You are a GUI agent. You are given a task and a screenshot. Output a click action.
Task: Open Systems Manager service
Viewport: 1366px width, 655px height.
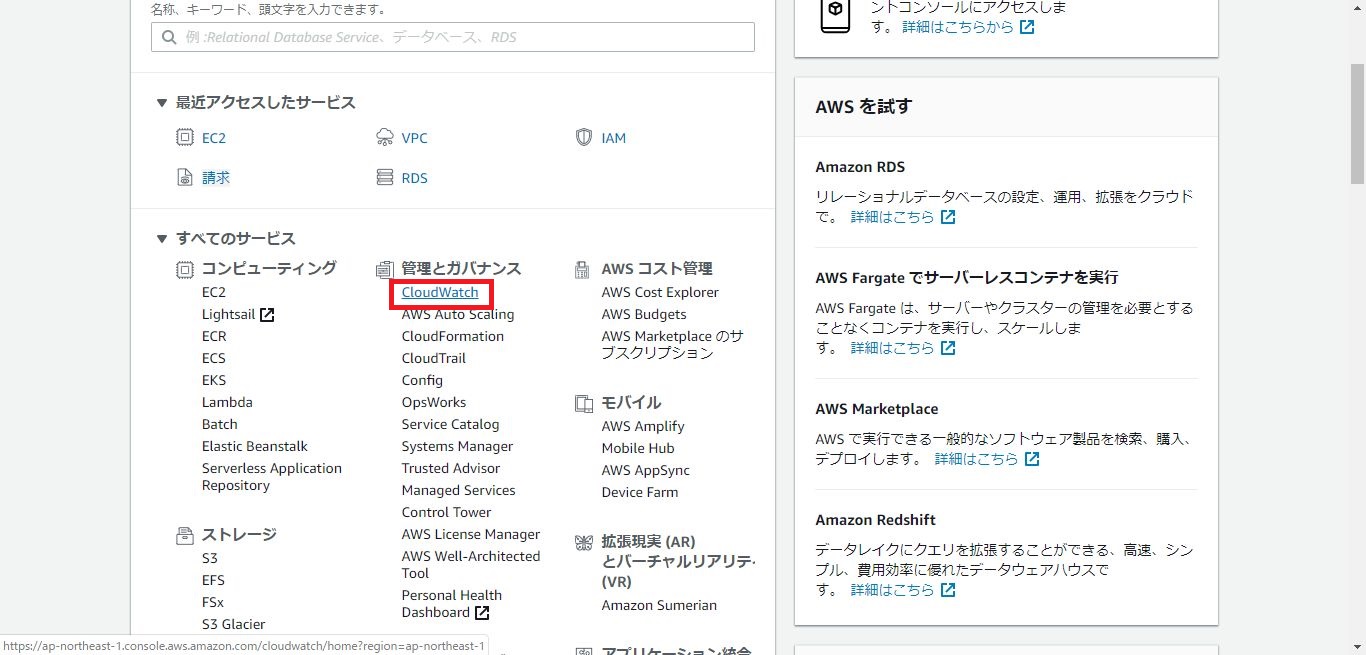pyautogui.click(x=457, y=446)
